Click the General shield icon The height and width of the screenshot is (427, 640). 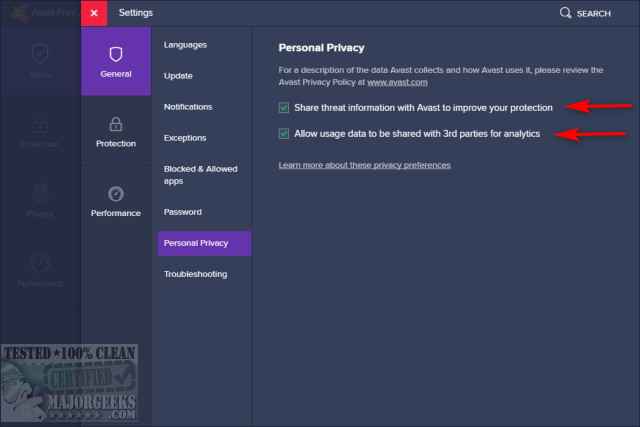[116, 54]
